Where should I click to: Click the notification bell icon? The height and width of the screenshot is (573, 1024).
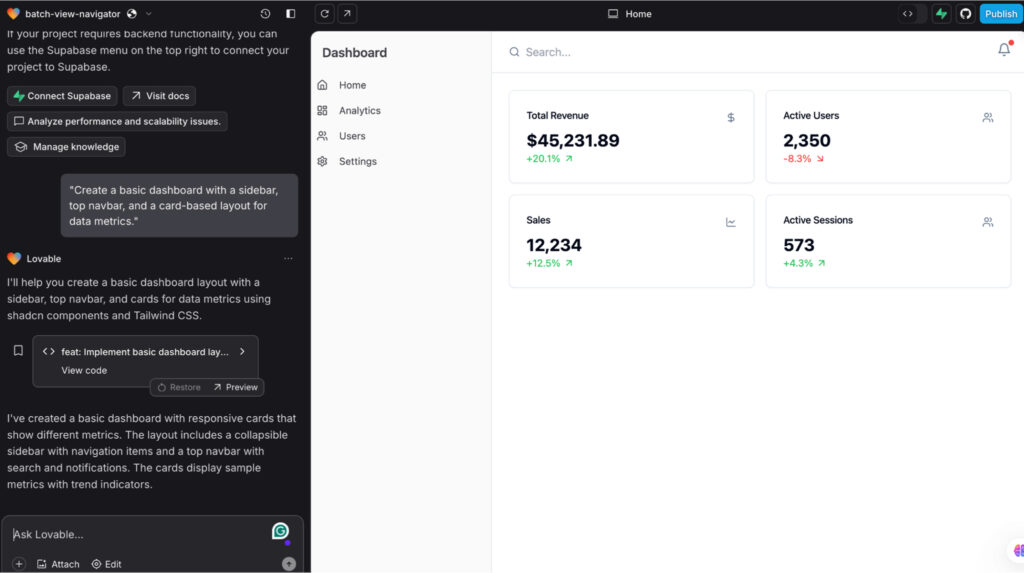tap(1004, 50)
